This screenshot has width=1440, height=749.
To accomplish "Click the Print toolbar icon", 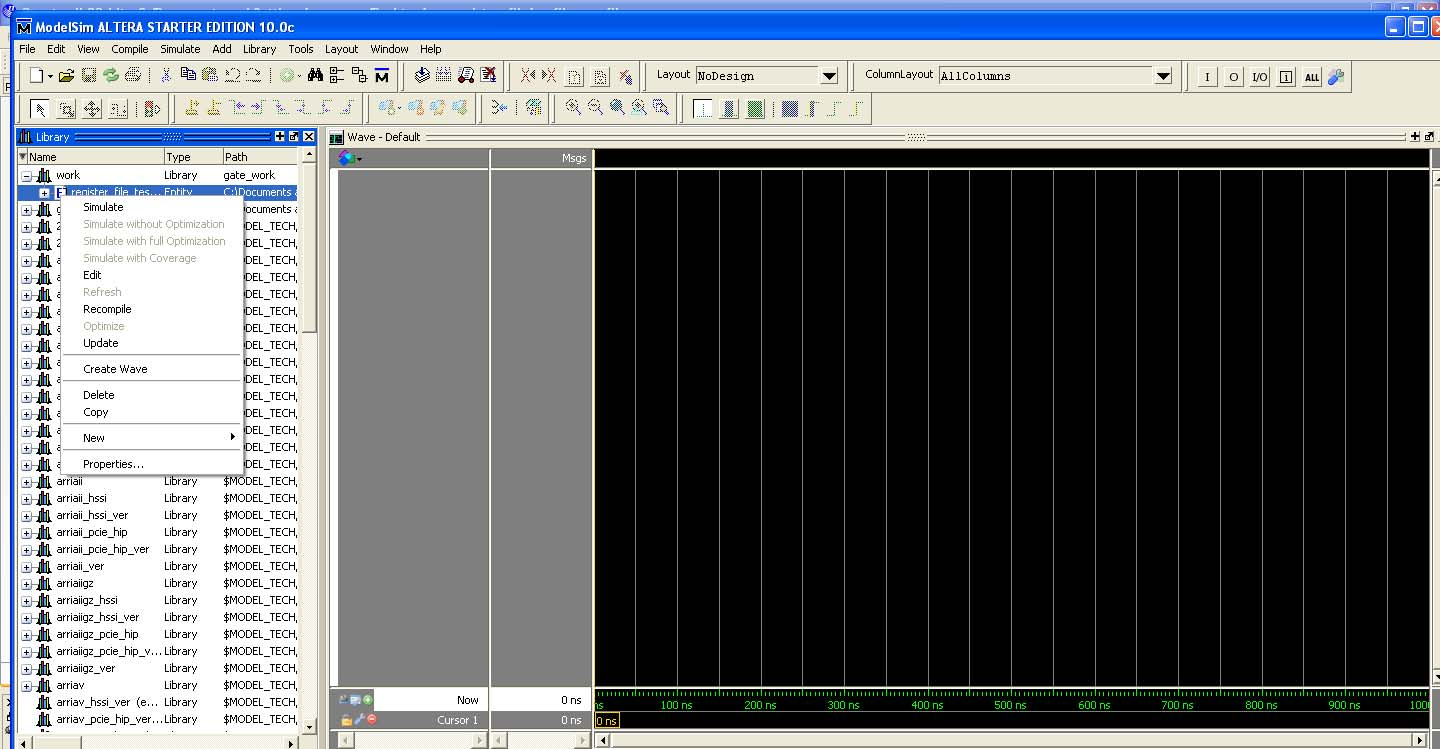I will (134, 75).
